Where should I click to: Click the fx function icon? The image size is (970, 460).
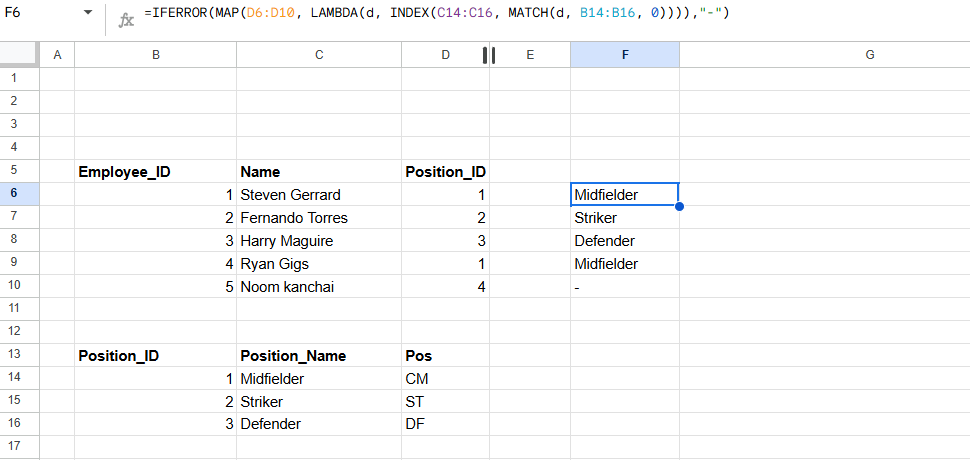(126, 20)
